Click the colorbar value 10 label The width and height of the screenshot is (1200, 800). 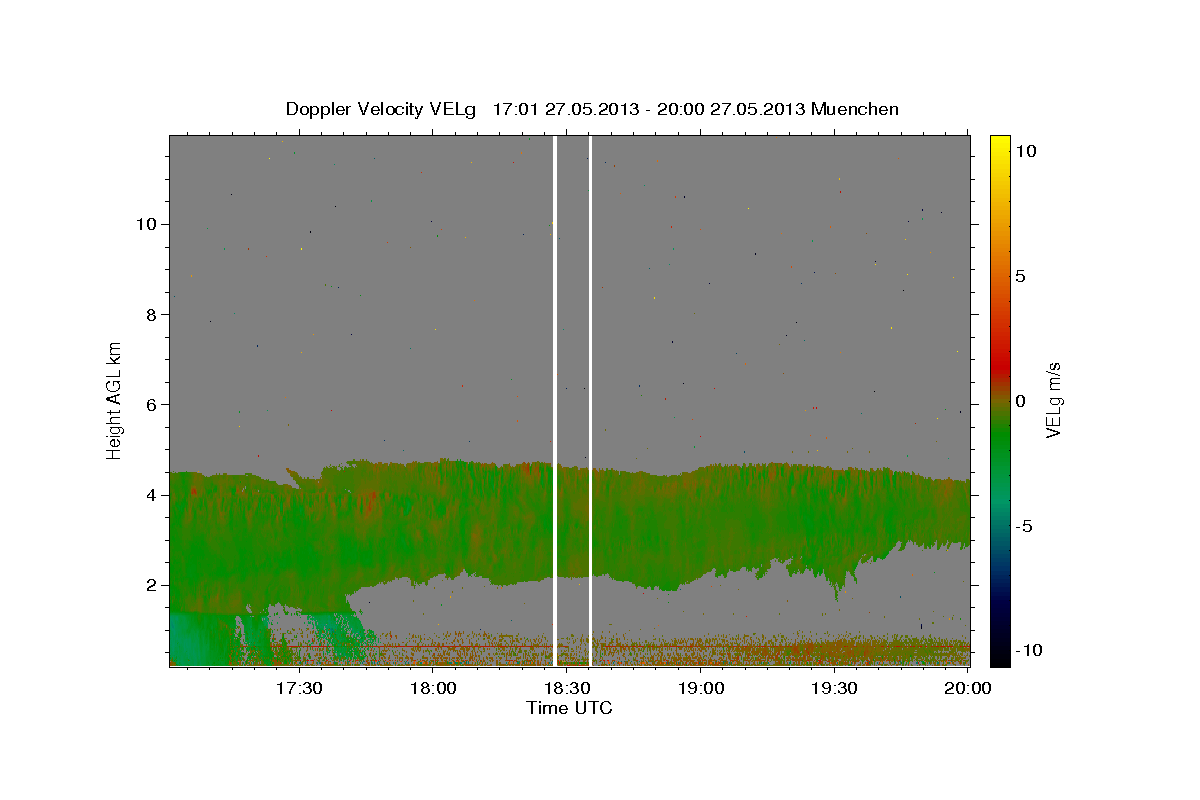pos(1024,150)
